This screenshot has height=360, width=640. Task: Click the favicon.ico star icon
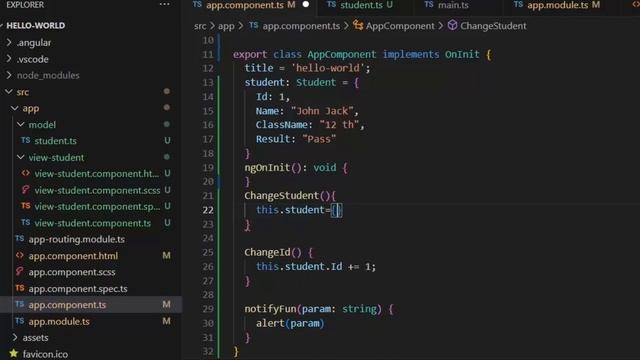pyautogui.click(x=13, y=353)
